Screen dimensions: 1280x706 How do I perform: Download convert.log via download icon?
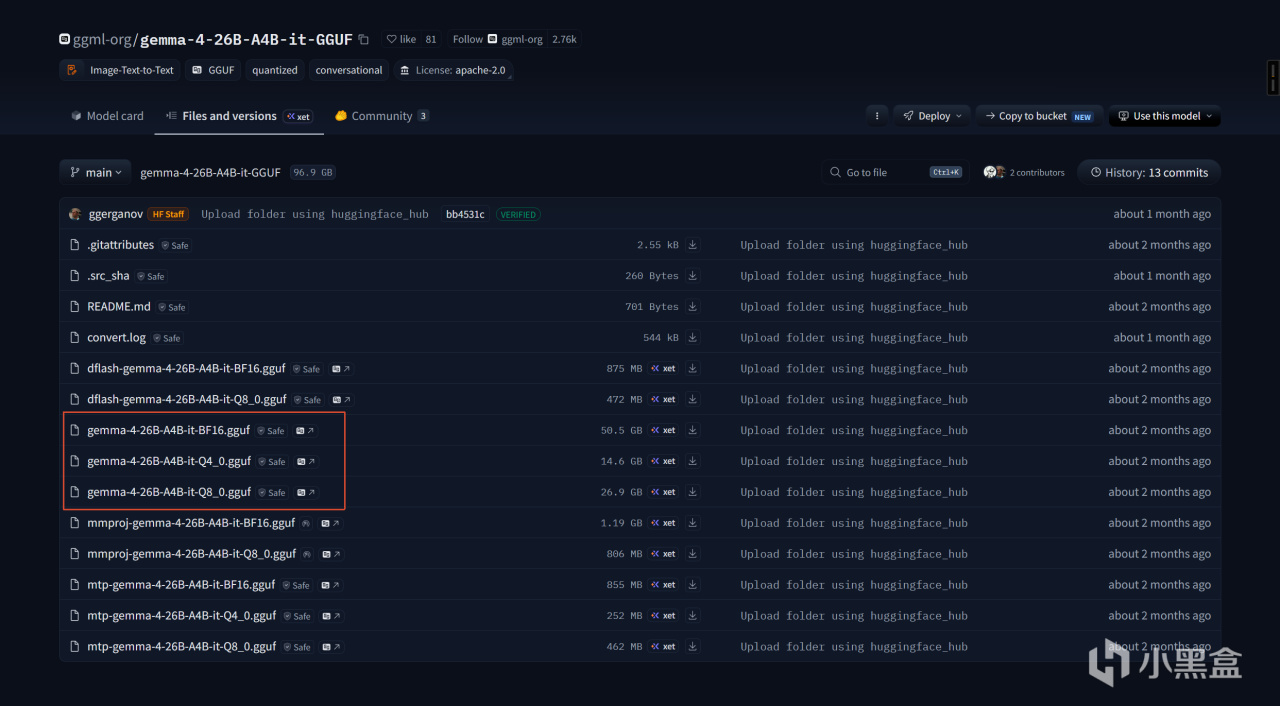[x=692, y=338]
